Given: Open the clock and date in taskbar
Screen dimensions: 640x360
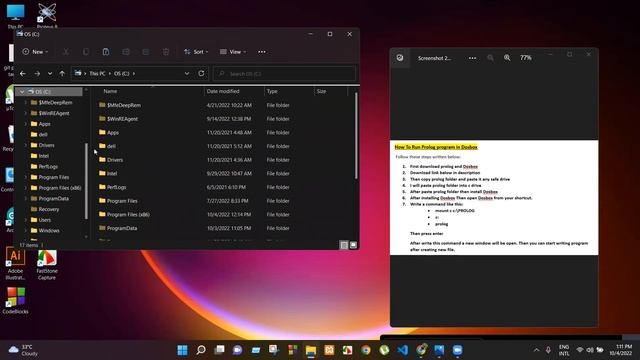Looking at the screenshot, I should pyautogui.click(x=621, y=350).
